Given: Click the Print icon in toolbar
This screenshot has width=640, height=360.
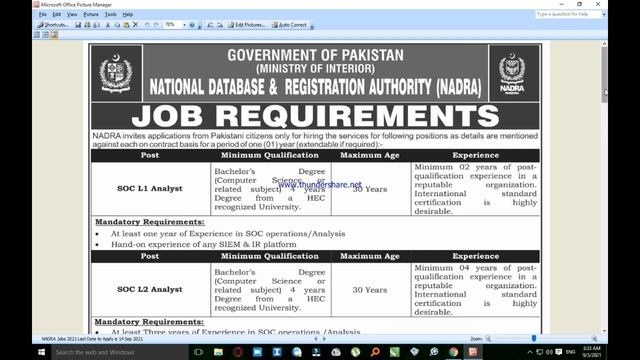Looking at the screenshot, I should (87, 25).
